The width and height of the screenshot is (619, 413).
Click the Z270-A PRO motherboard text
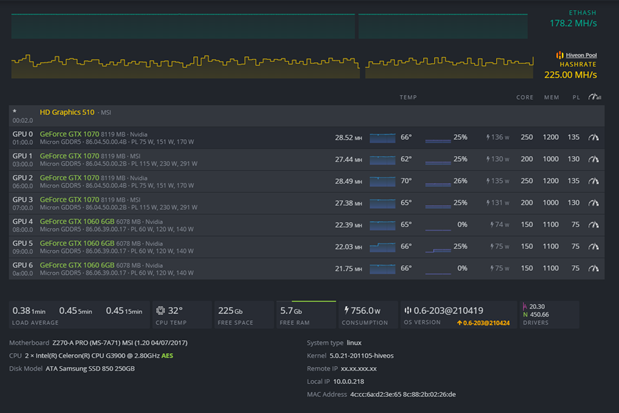(x=120, y=343)
